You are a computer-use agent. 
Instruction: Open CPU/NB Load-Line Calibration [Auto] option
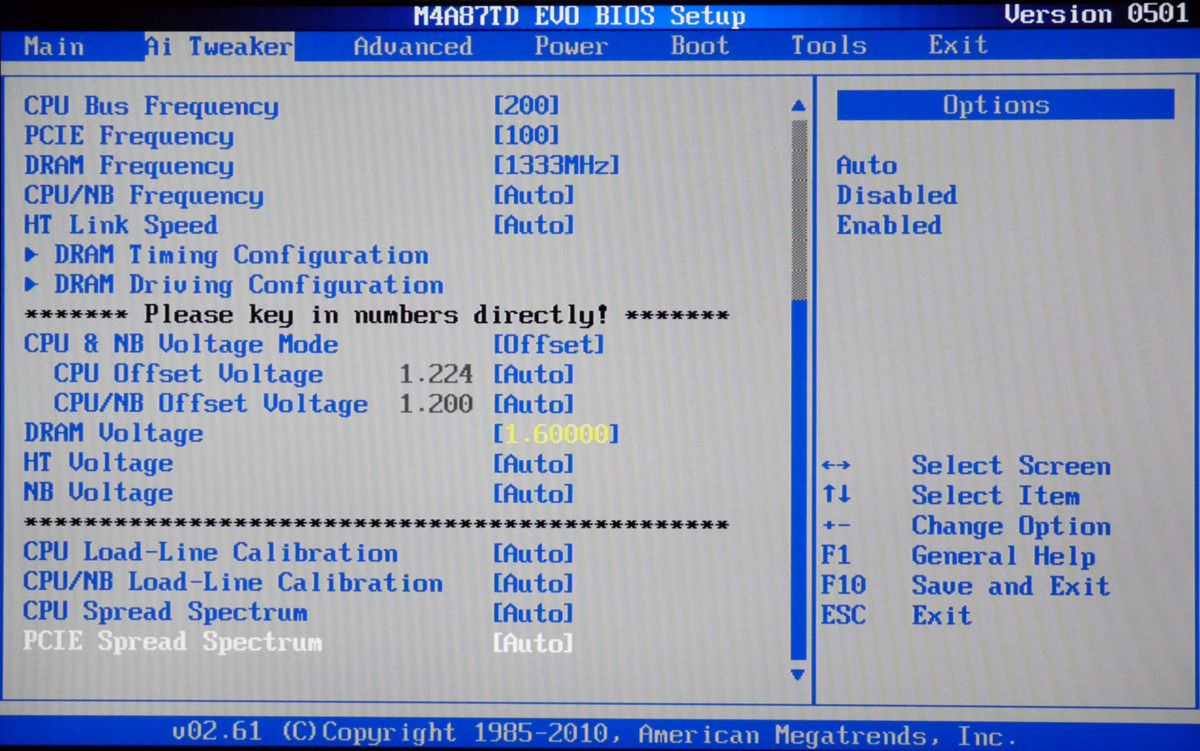[534, 583]
